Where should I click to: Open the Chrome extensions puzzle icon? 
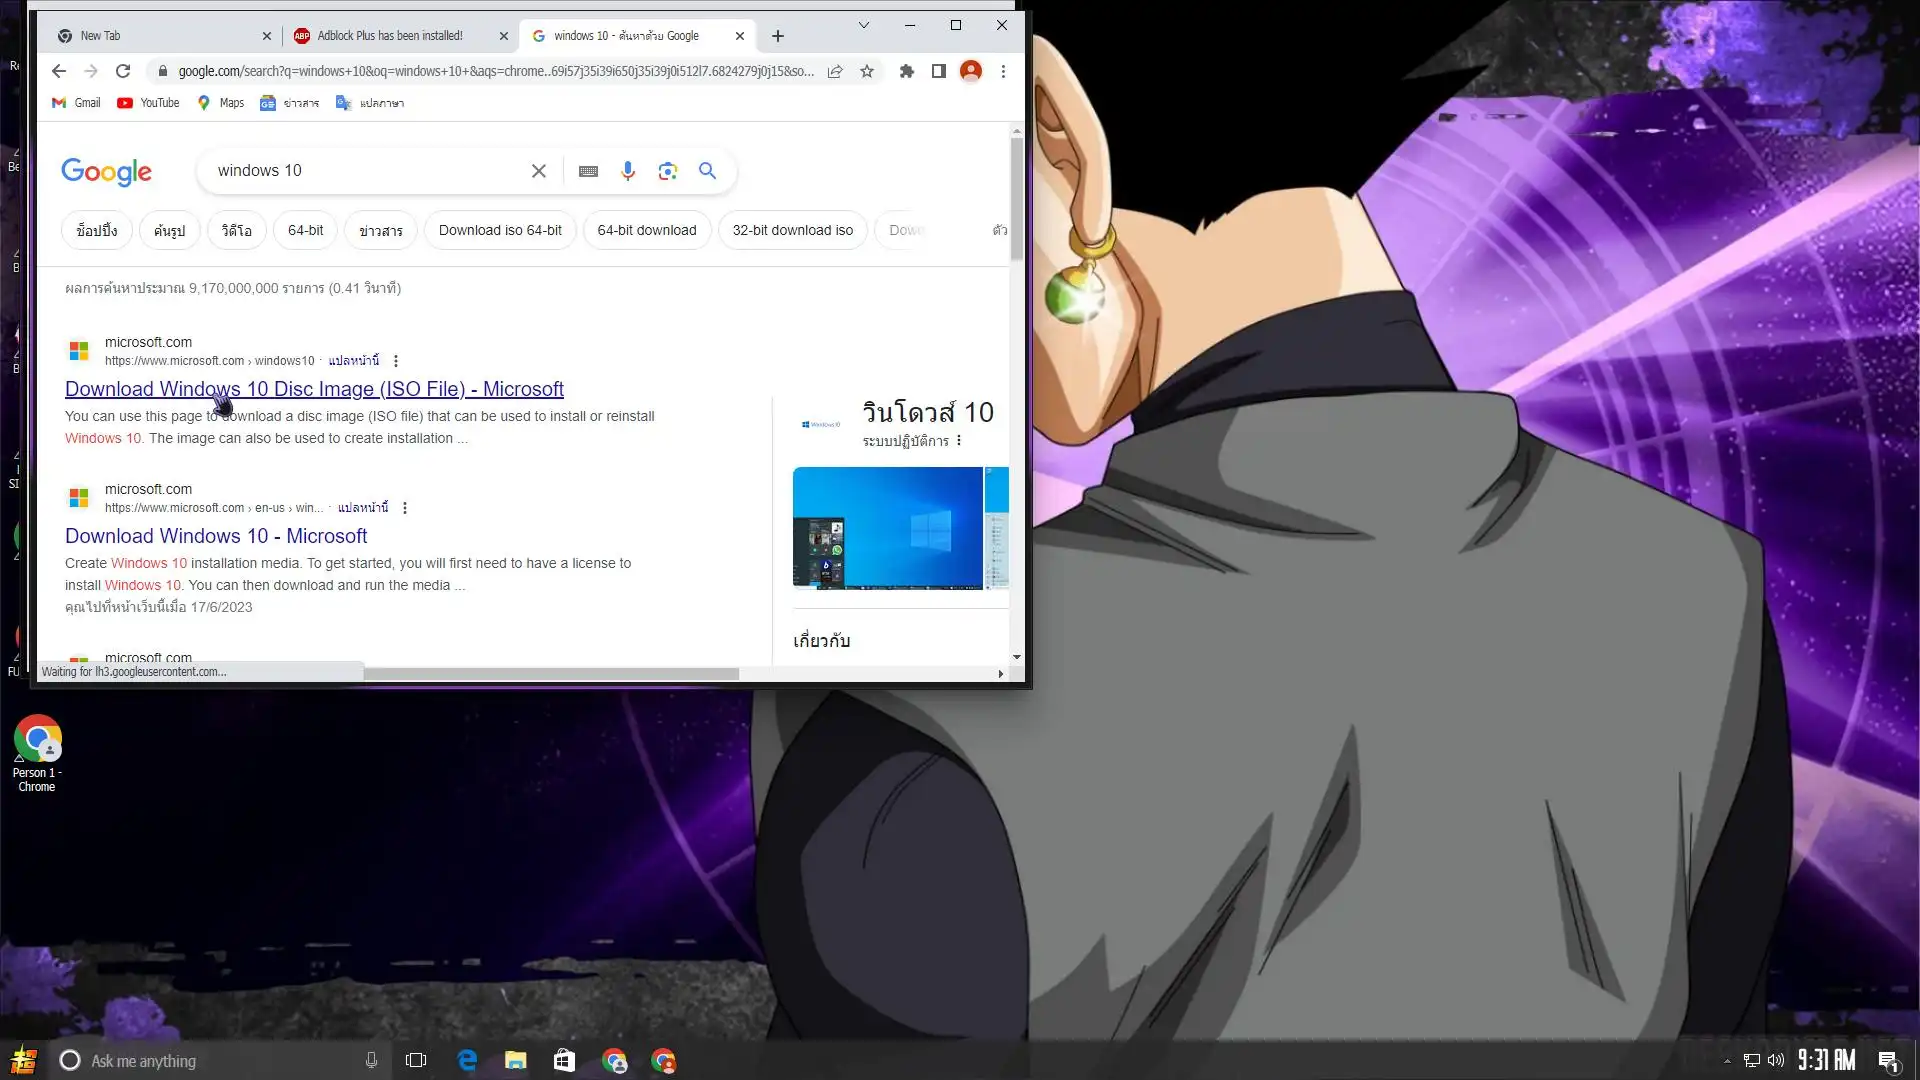(x=907, y=71)
